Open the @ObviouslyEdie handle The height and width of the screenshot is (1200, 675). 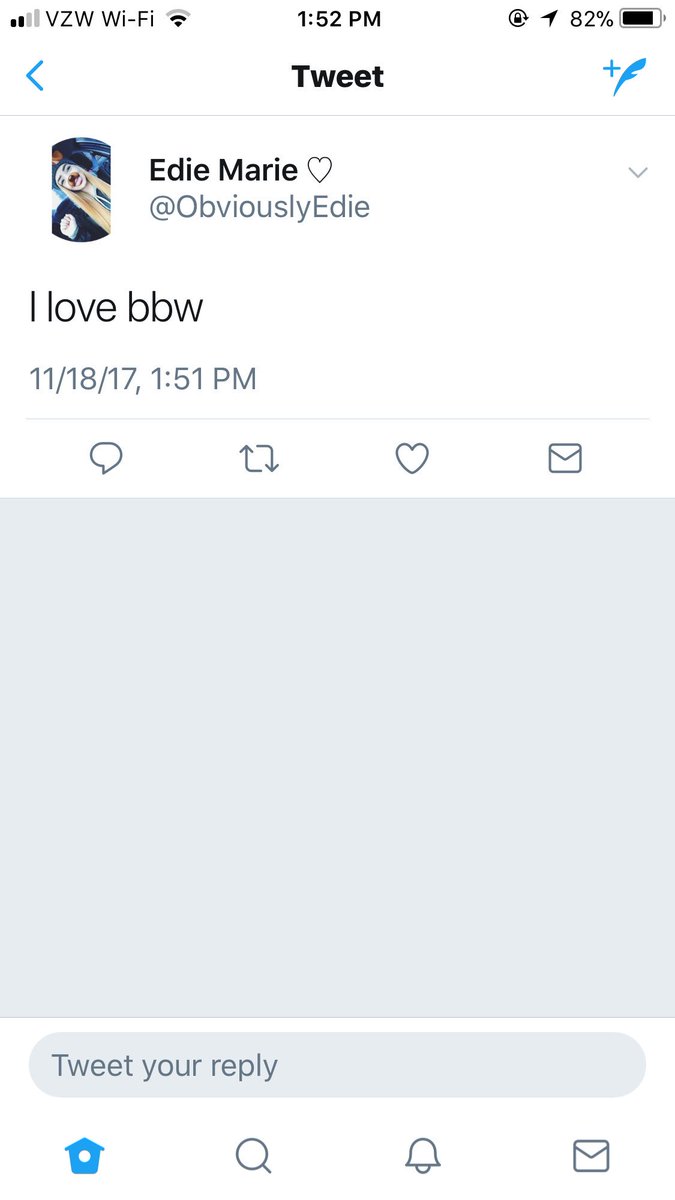click(259, 207)
